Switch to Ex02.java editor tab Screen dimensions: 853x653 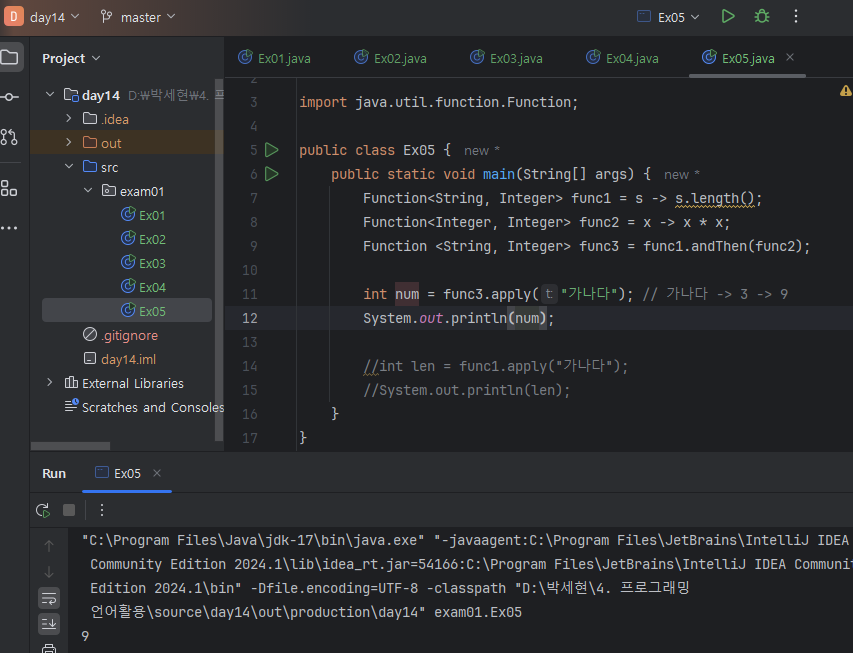tap(391, 58)
